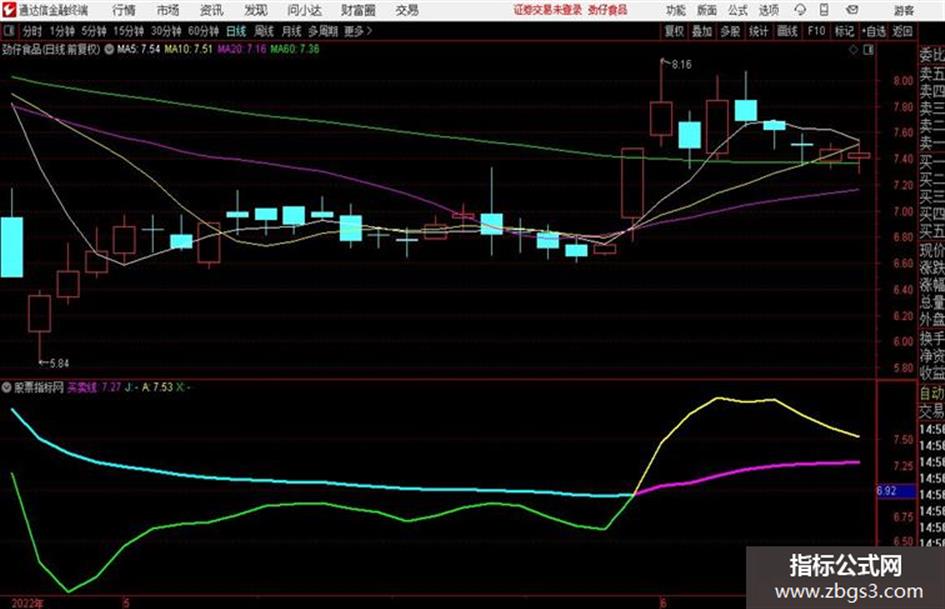Click the 股票指标网 sub-indicator name
This screenshot has width=945, height=609.
[x=39, y=387]
